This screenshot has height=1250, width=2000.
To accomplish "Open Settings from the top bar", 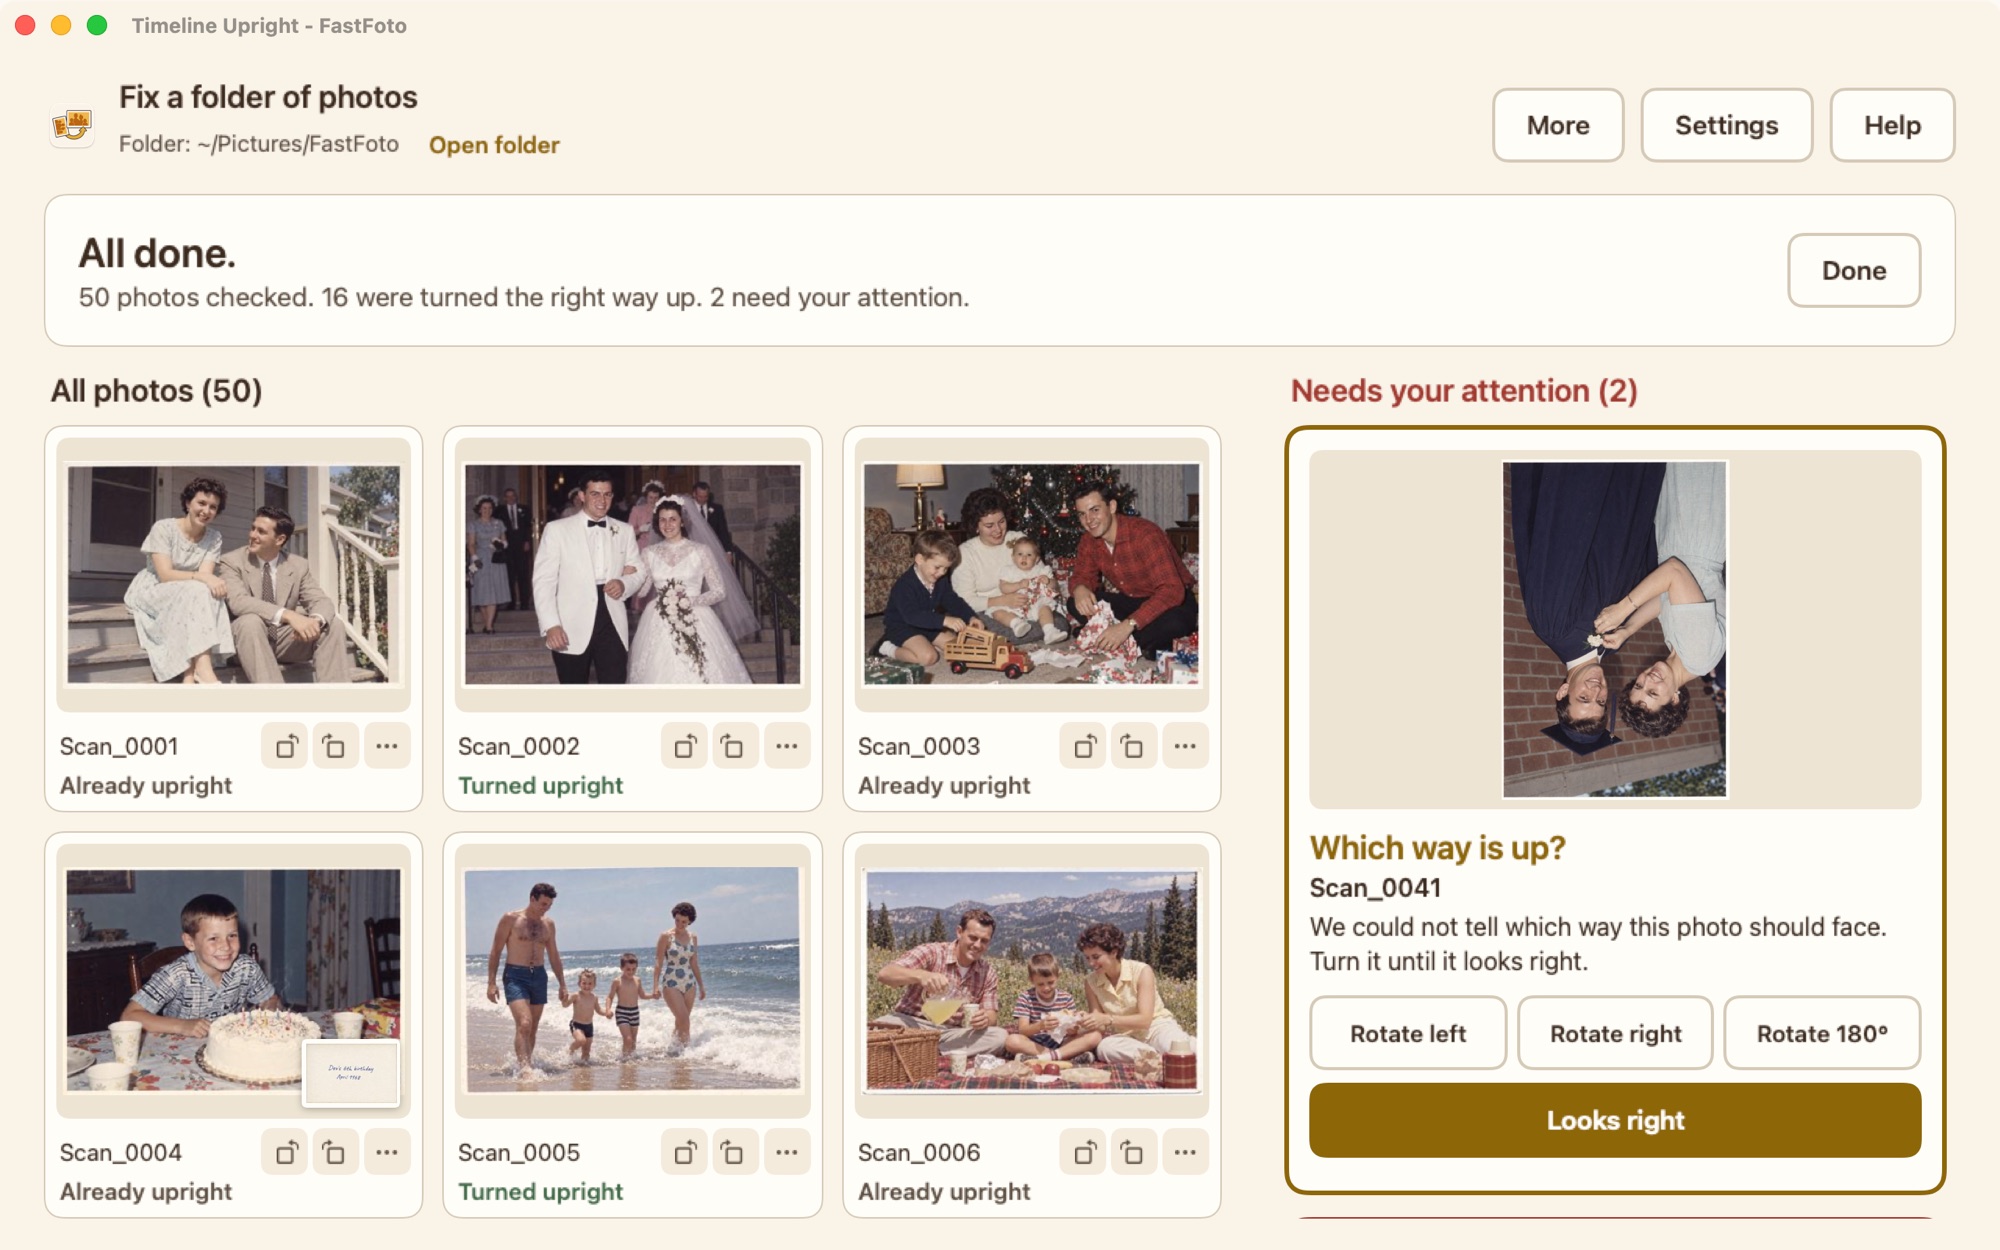I will point(1727,125).
